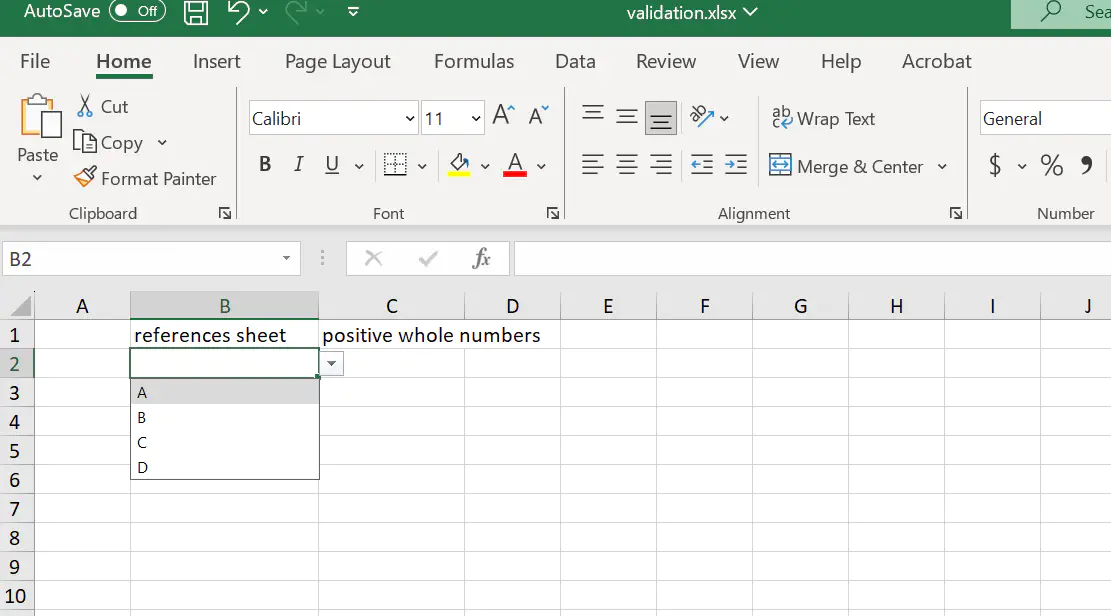
Task: Switch to the Formulas tab
Action: click(x=474, y=61)
